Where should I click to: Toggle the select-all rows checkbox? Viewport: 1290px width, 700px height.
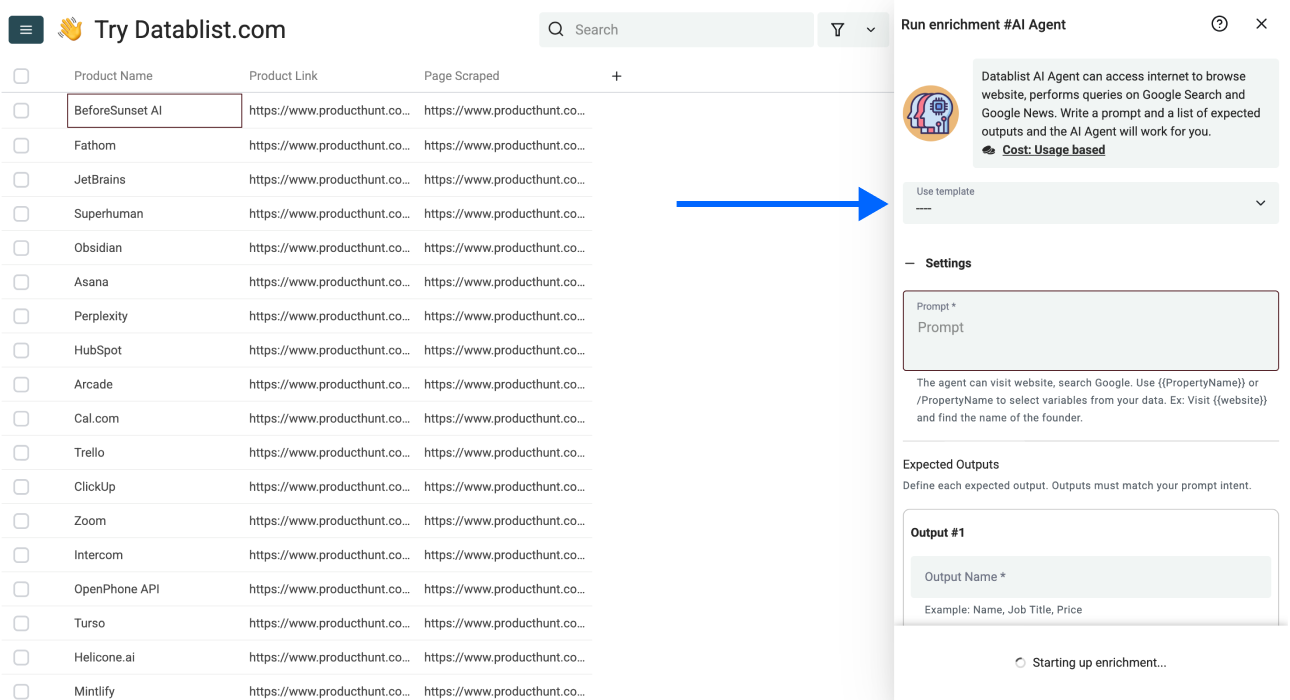pyautogui.click(x=21, y=76)
